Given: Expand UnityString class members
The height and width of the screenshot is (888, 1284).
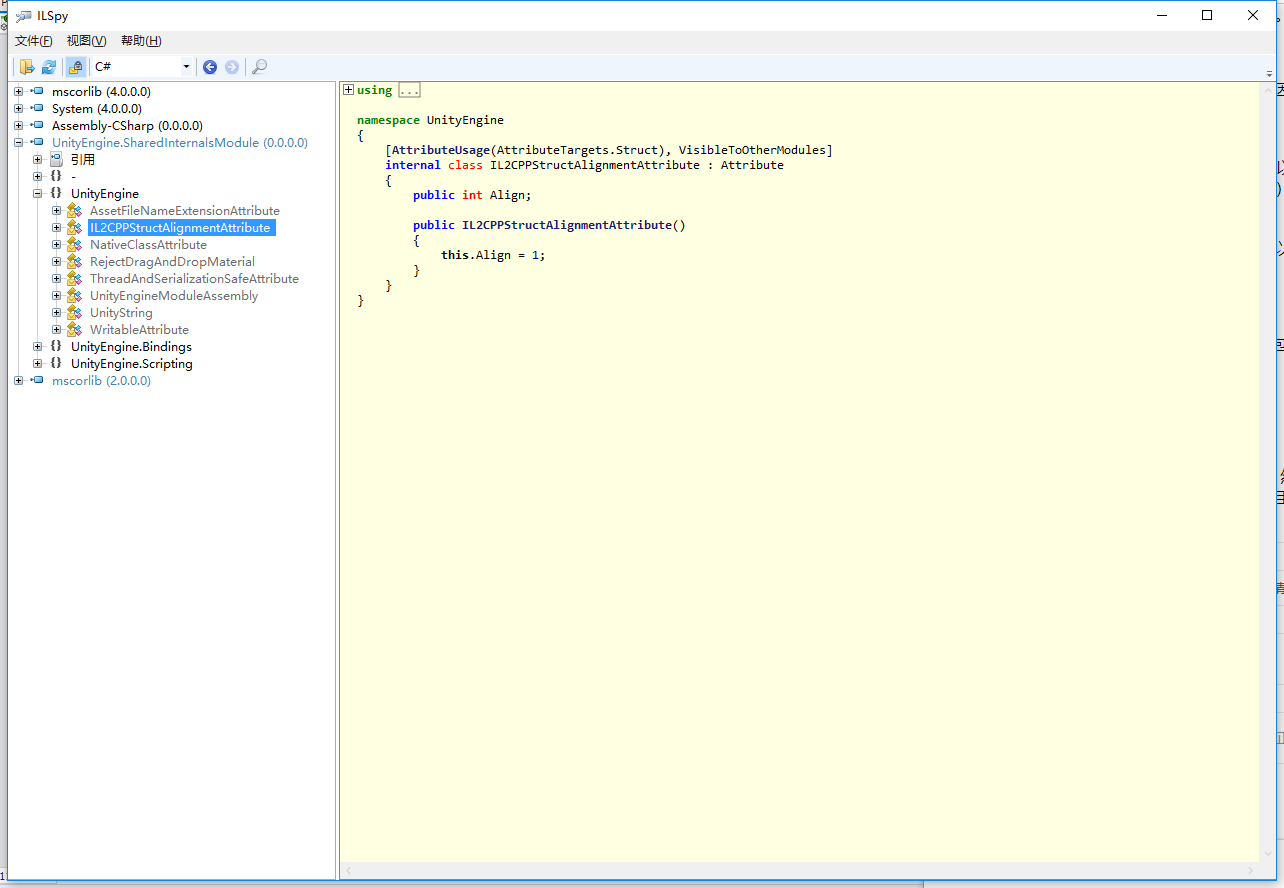Looking at the screenshot, I should coord(57,313).
